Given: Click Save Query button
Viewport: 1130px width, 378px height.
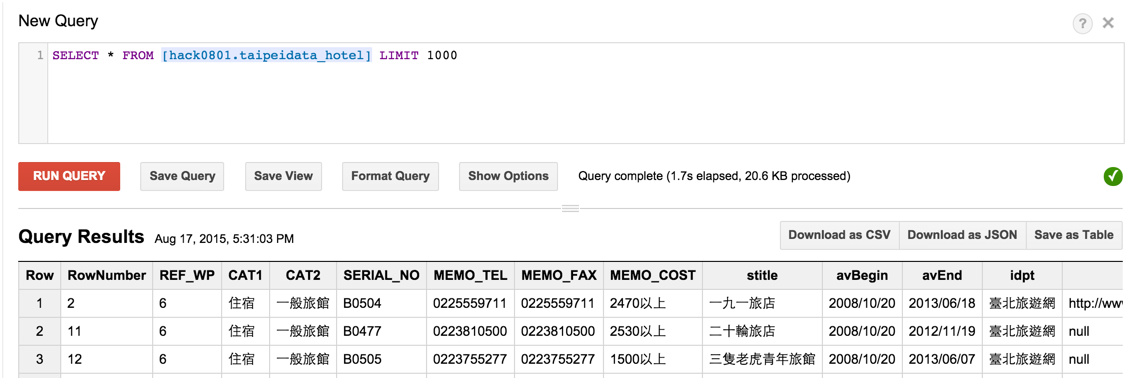Looking at the screenshot, I should click(182, 176).
